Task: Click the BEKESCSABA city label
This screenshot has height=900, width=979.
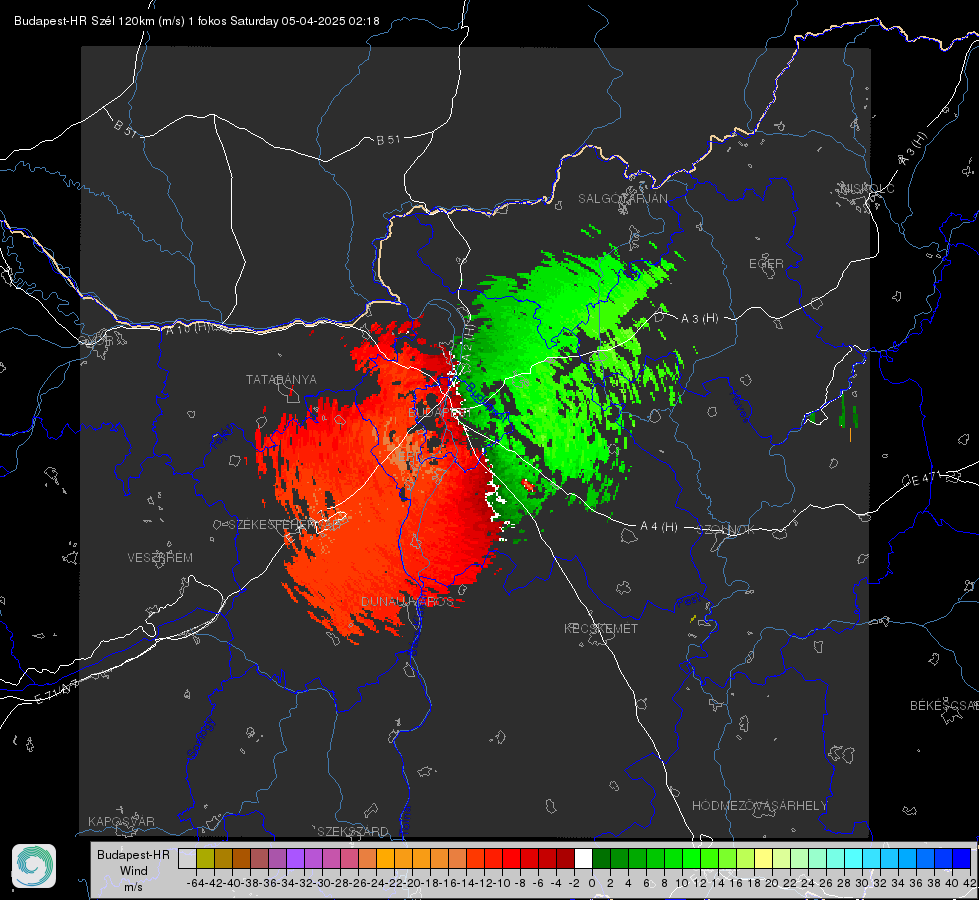Action: pos(944,706)
